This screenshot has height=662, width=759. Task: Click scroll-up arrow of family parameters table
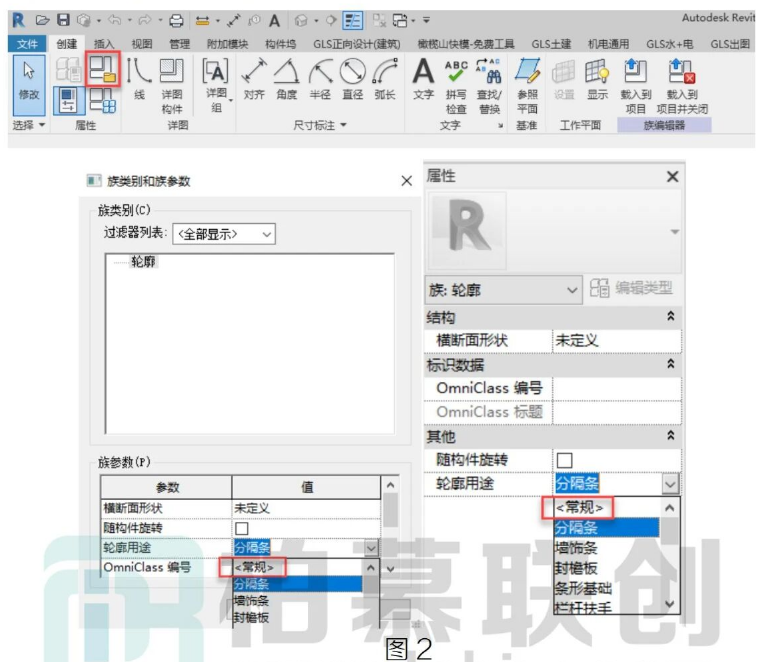coord(390,485)
